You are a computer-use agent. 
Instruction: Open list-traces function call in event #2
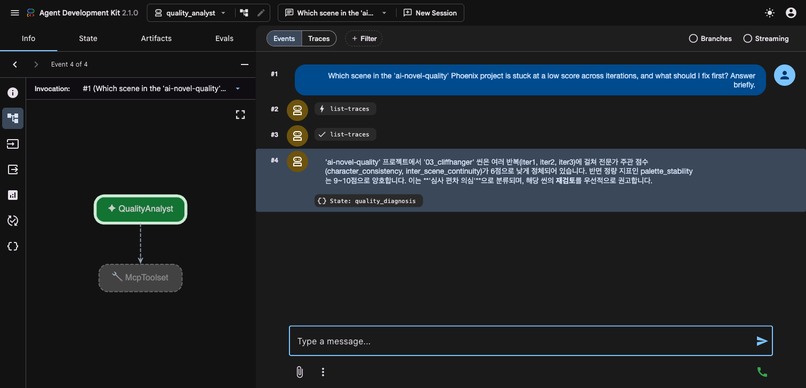tap(345, 109)
